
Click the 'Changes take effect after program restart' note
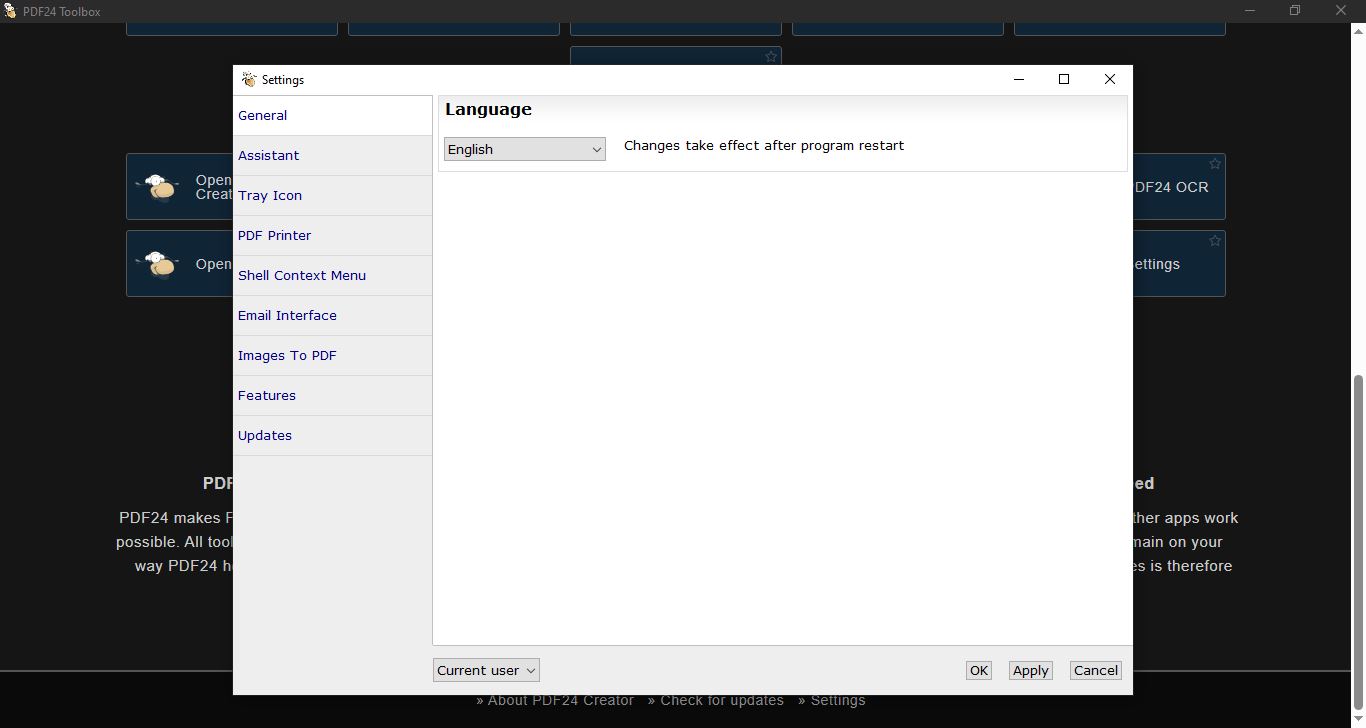(764, 146)
